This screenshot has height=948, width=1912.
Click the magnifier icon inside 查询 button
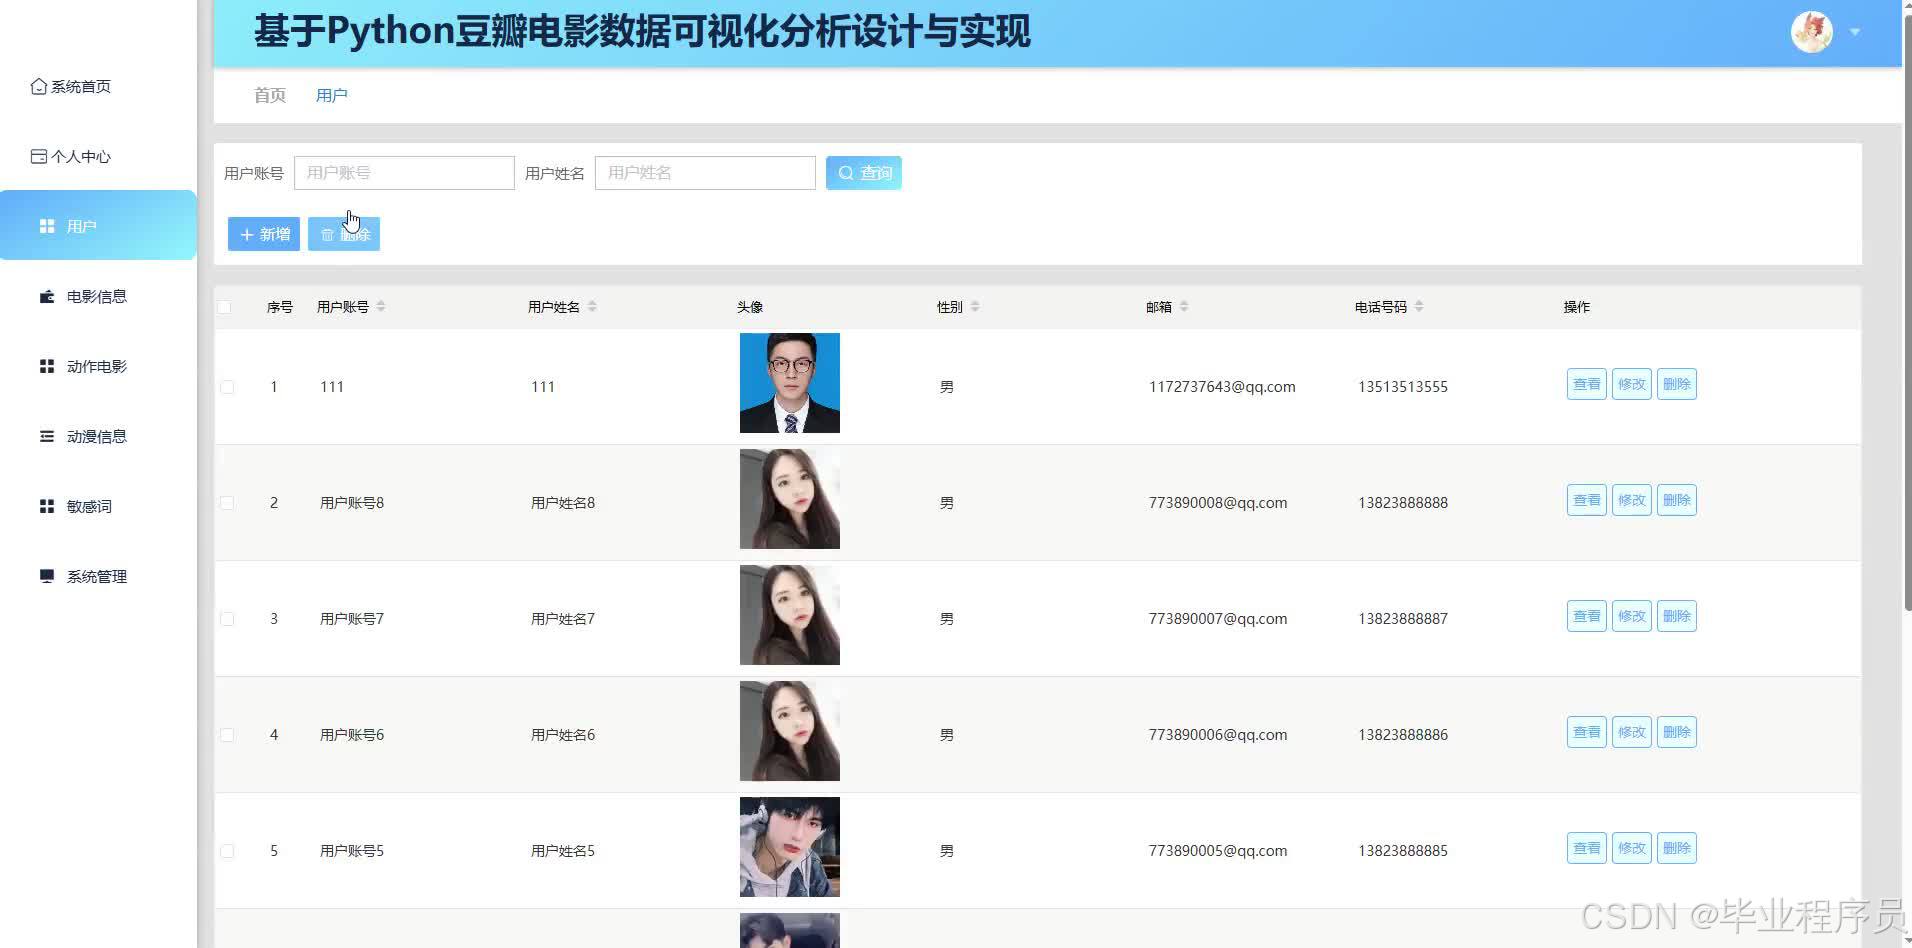click(x=846, y=172)
